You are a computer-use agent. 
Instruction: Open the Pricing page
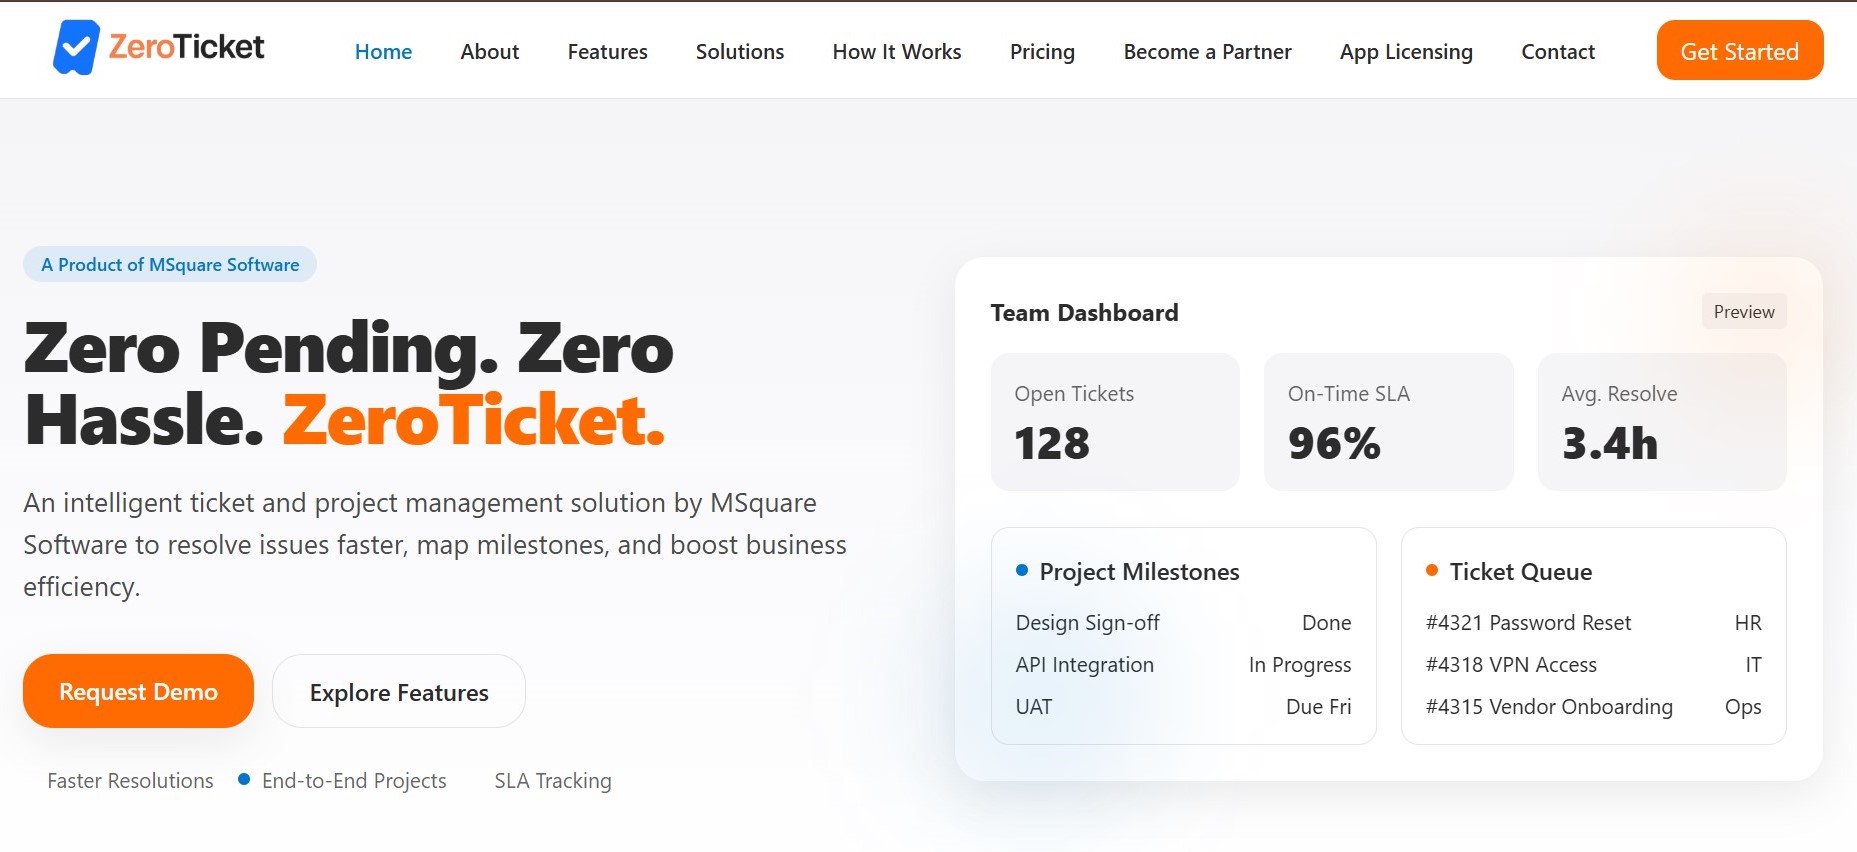(x=1042, y=52)
